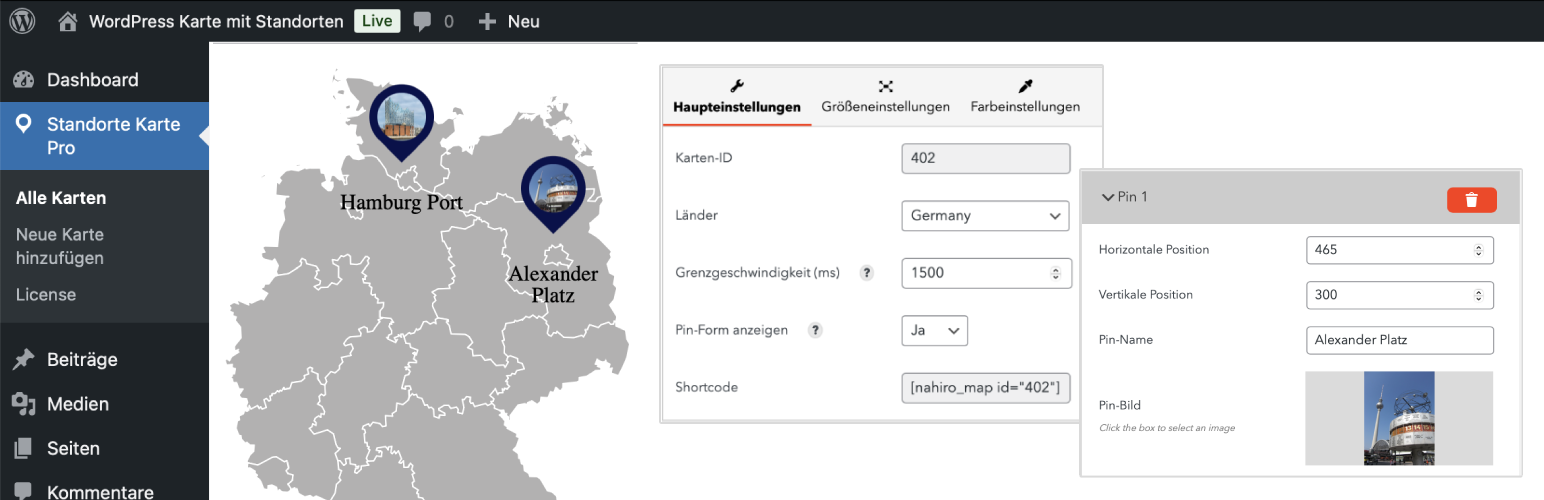This screenshot has height=500, width=1544.
Task: Show help for Grenzgeschwindigkeit question mark
Action: point(867,273)
